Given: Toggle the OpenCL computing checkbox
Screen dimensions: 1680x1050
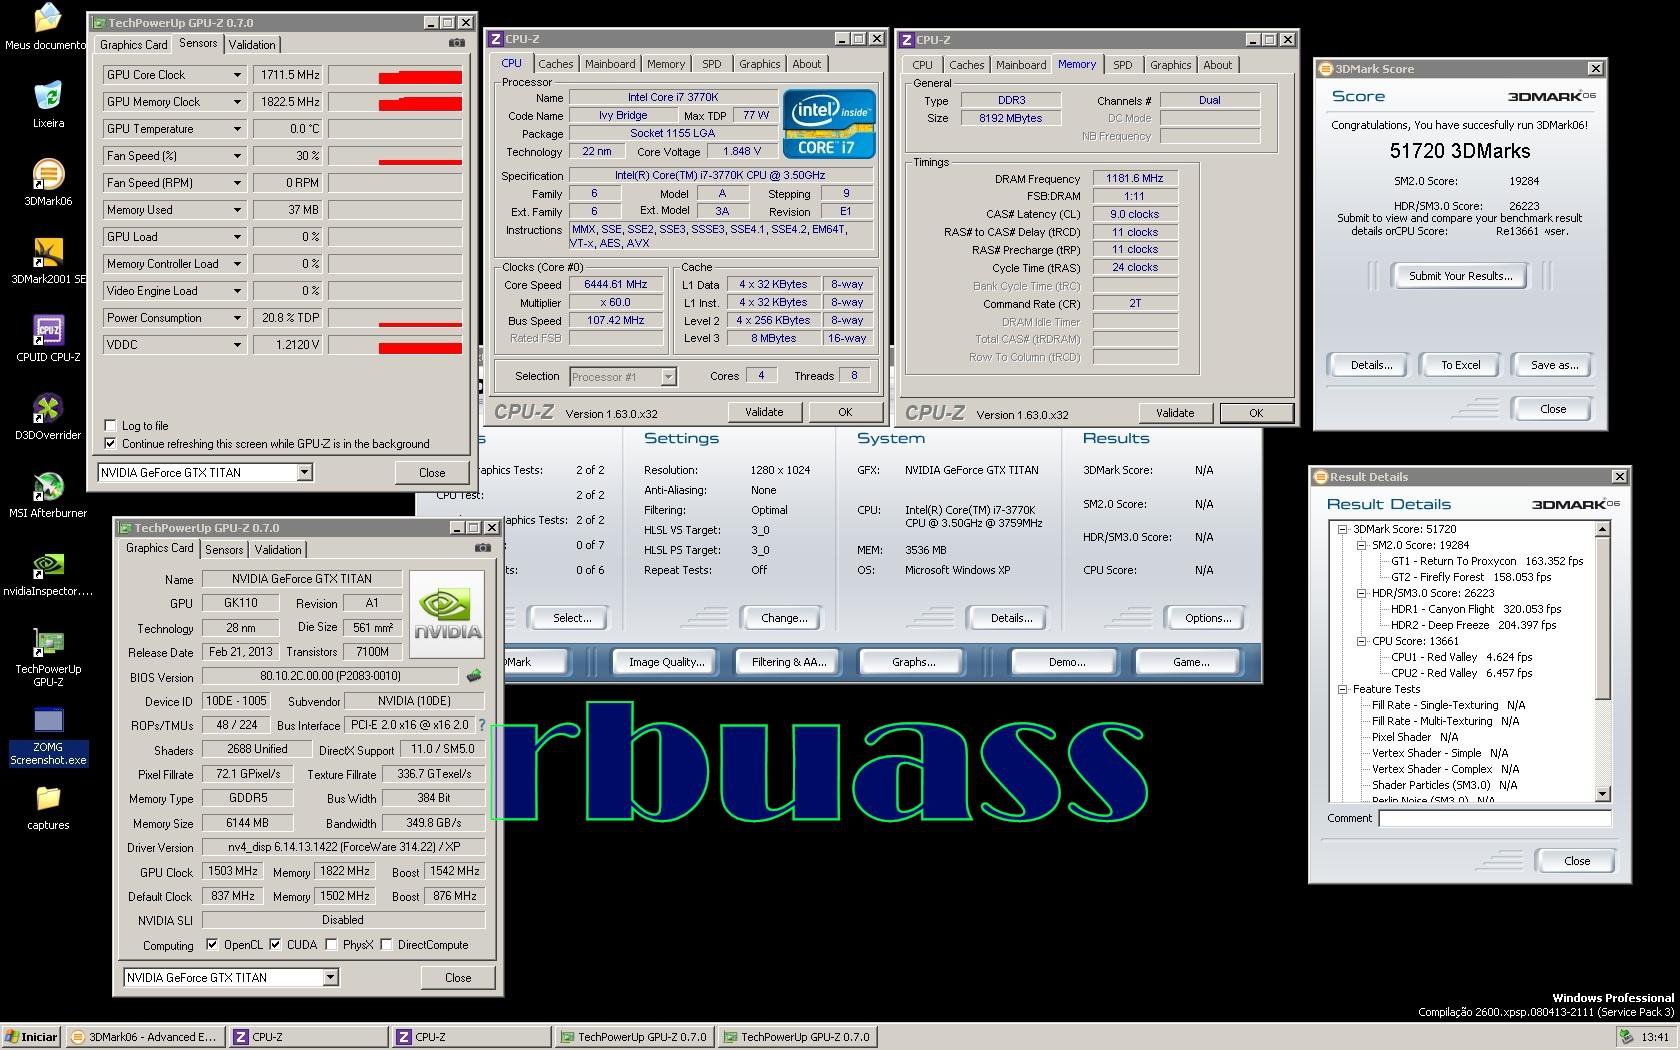Looking at the screenshot, I should click(x=212, y=944).
